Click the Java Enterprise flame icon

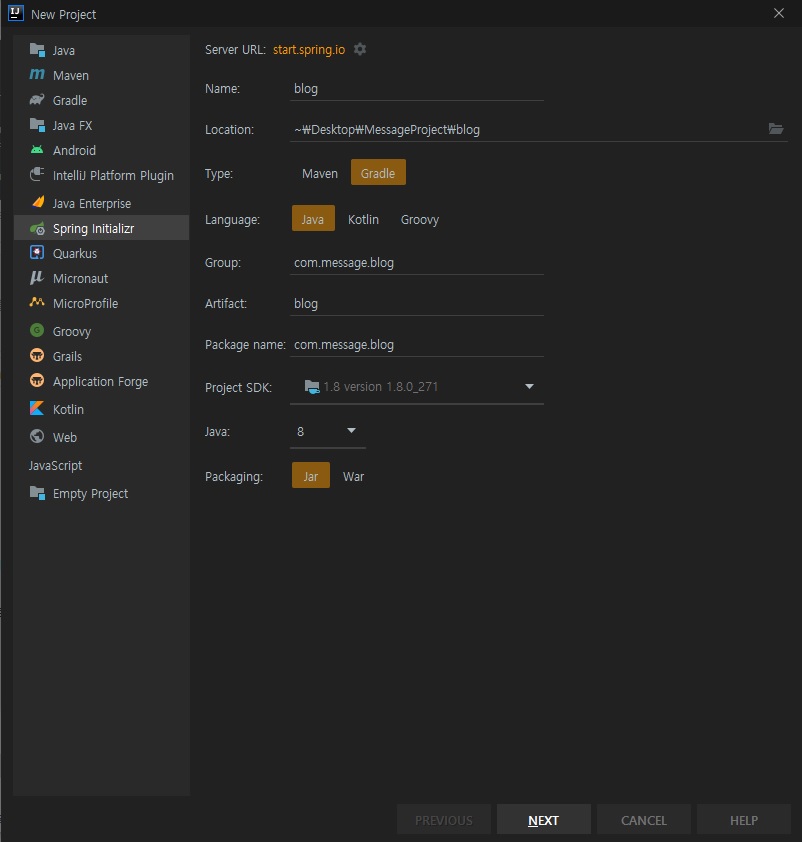(x=38, y=202)
